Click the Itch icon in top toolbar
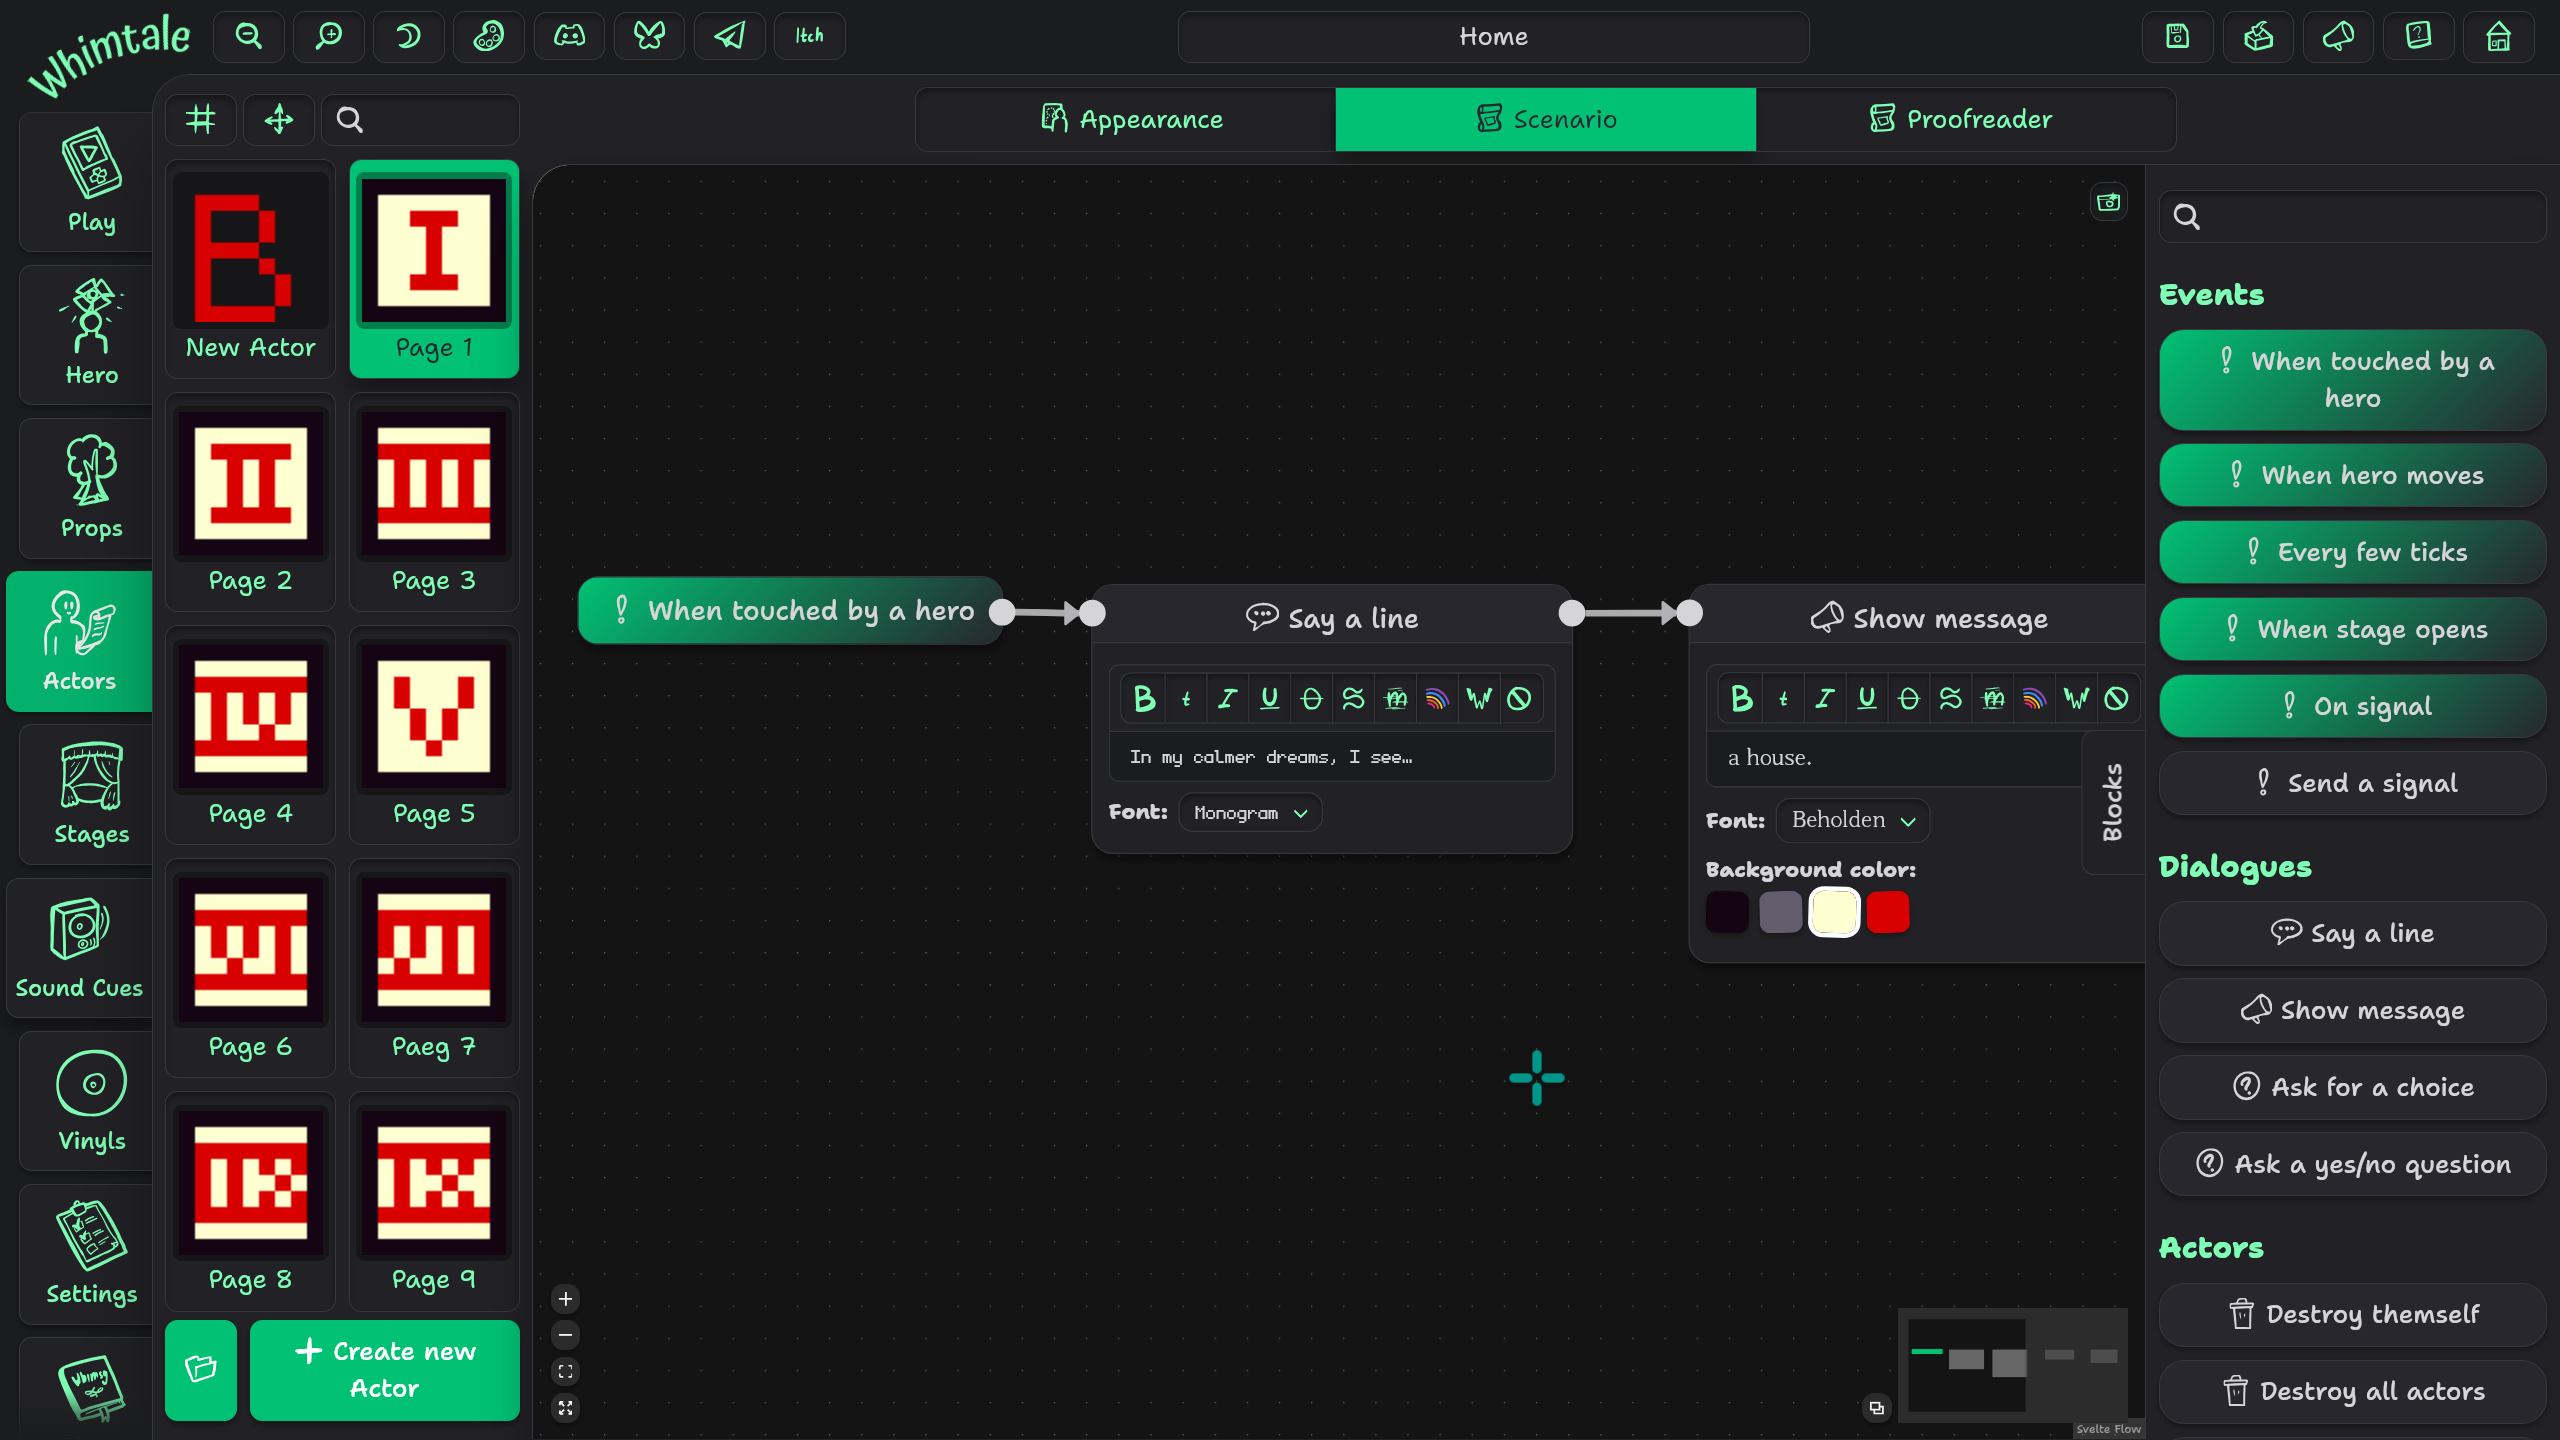2560x1440 pixels. (809, 37)
